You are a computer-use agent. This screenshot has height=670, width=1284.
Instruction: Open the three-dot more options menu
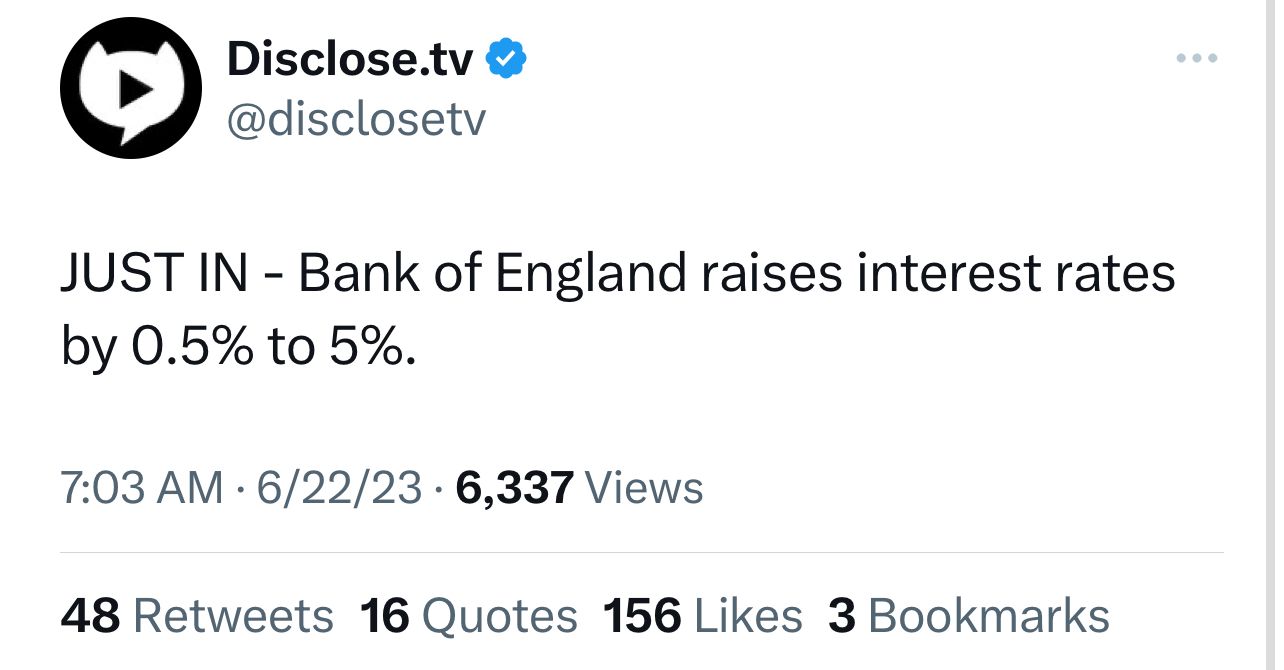pos(1197,59)
